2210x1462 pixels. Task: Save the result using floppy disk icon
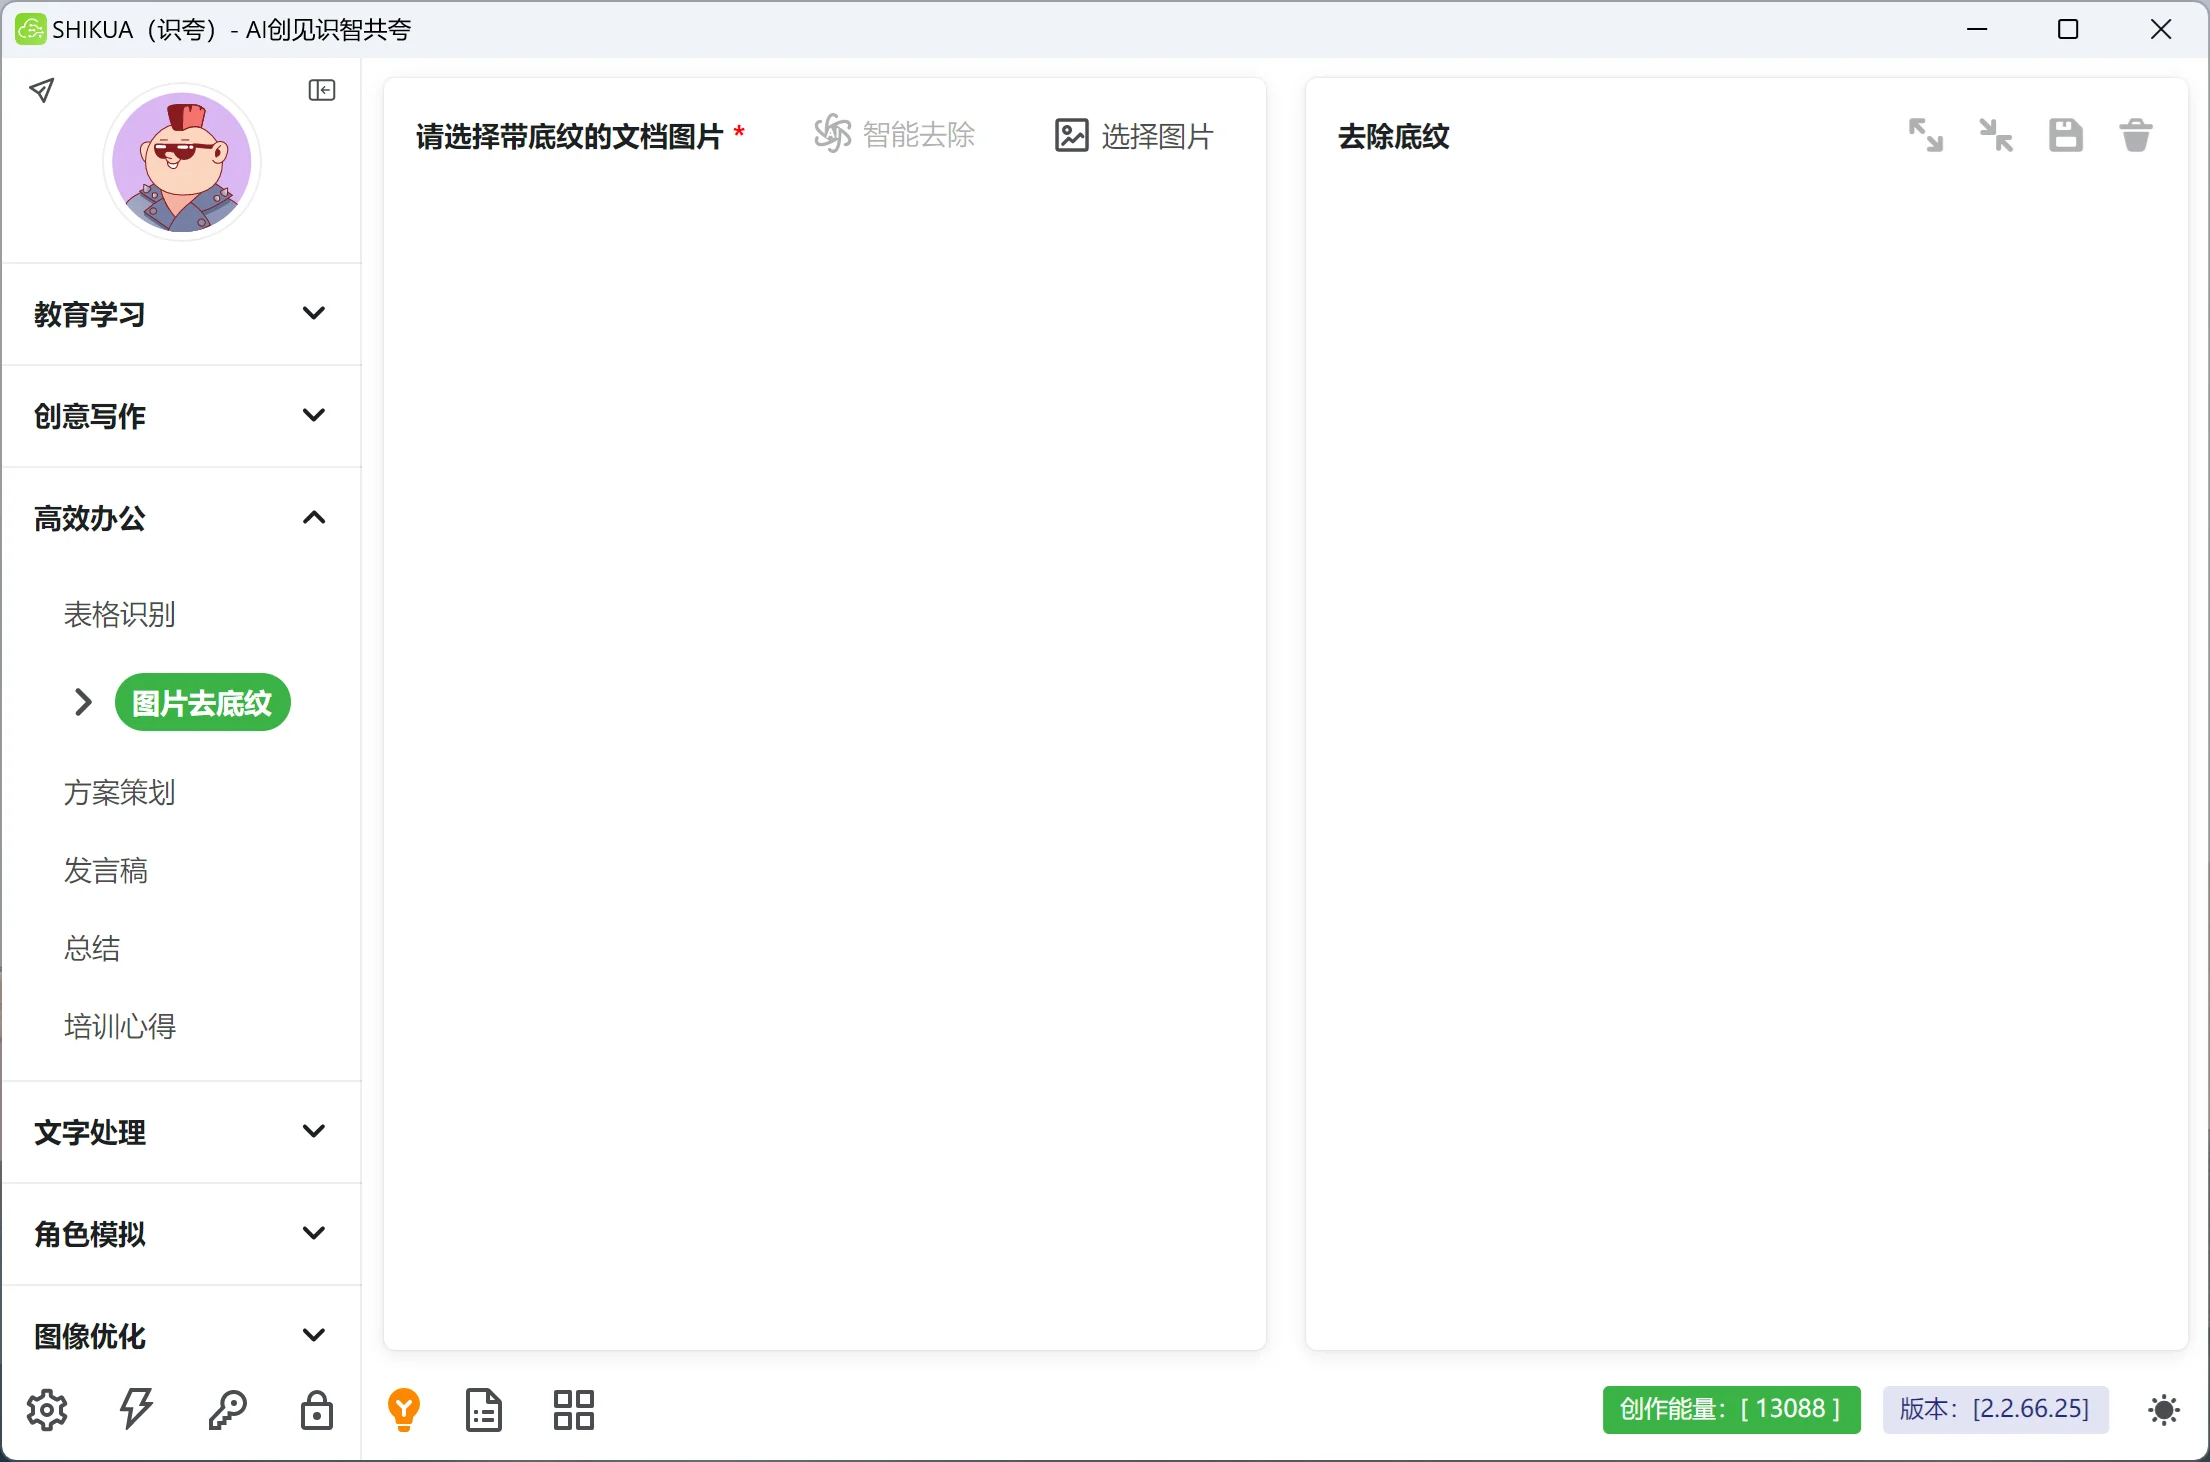(x=2066, y=135)
